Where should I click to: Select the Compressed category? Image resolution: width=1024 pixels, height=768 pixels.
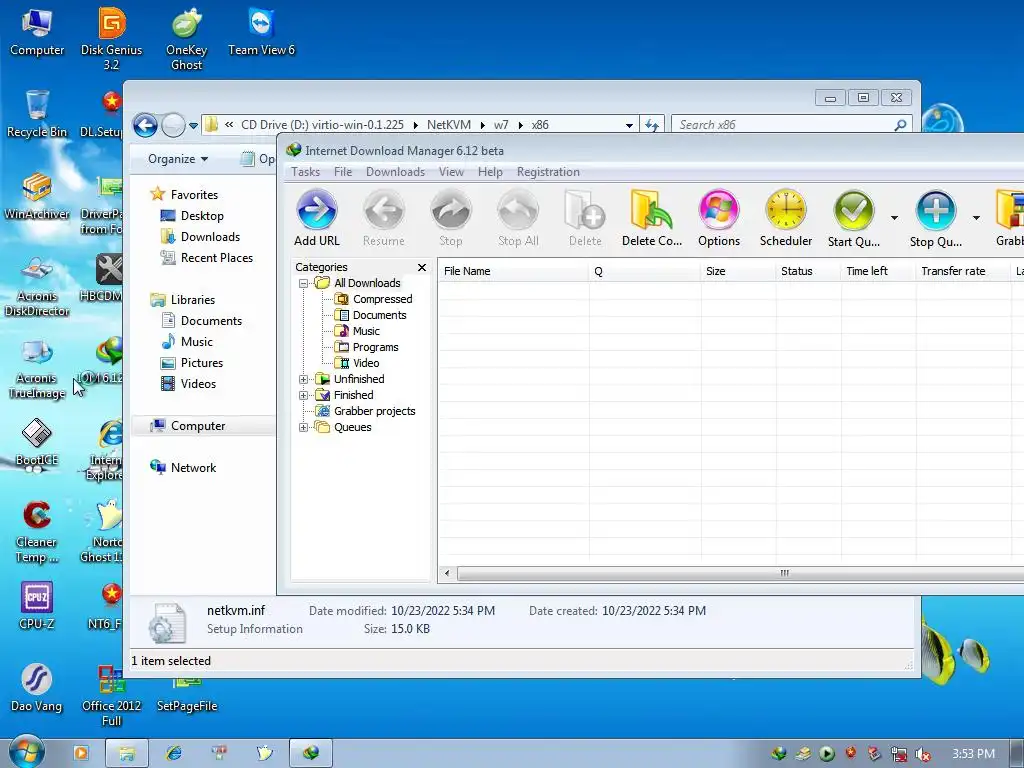pyautogui.click(x=382, y=299)
